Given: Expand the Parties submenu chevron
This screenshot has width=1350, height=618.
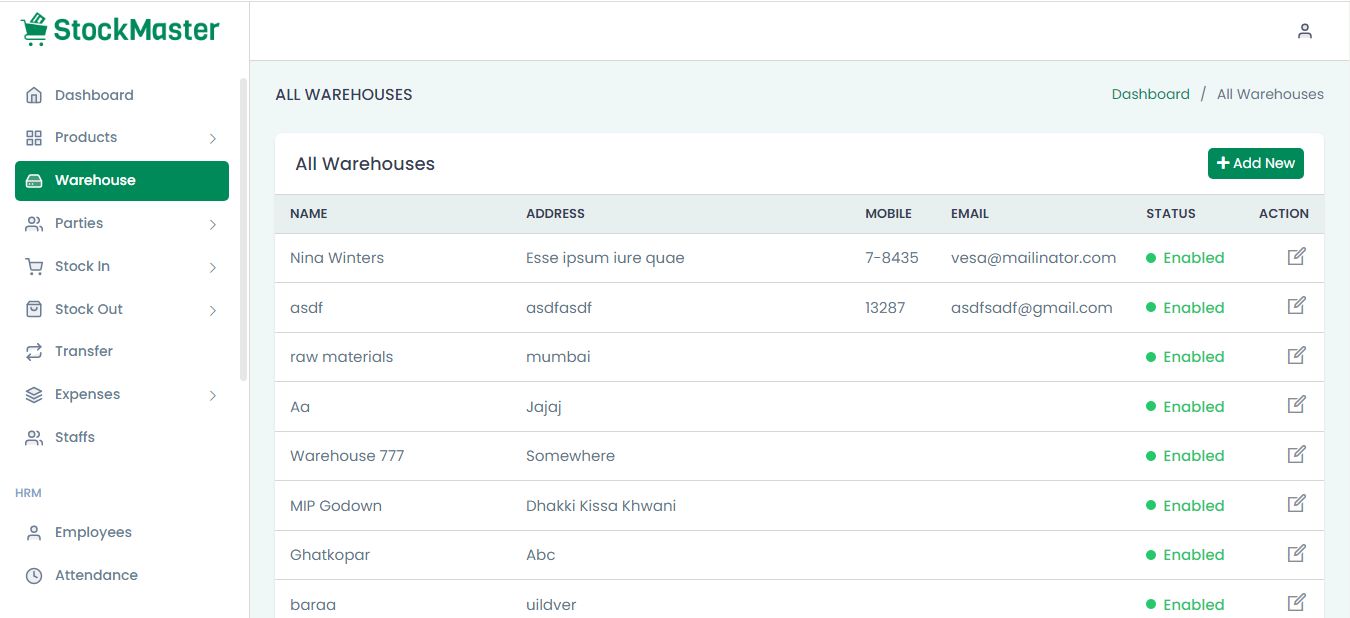Looking at the screenshot, I should (x=212, y=224).
